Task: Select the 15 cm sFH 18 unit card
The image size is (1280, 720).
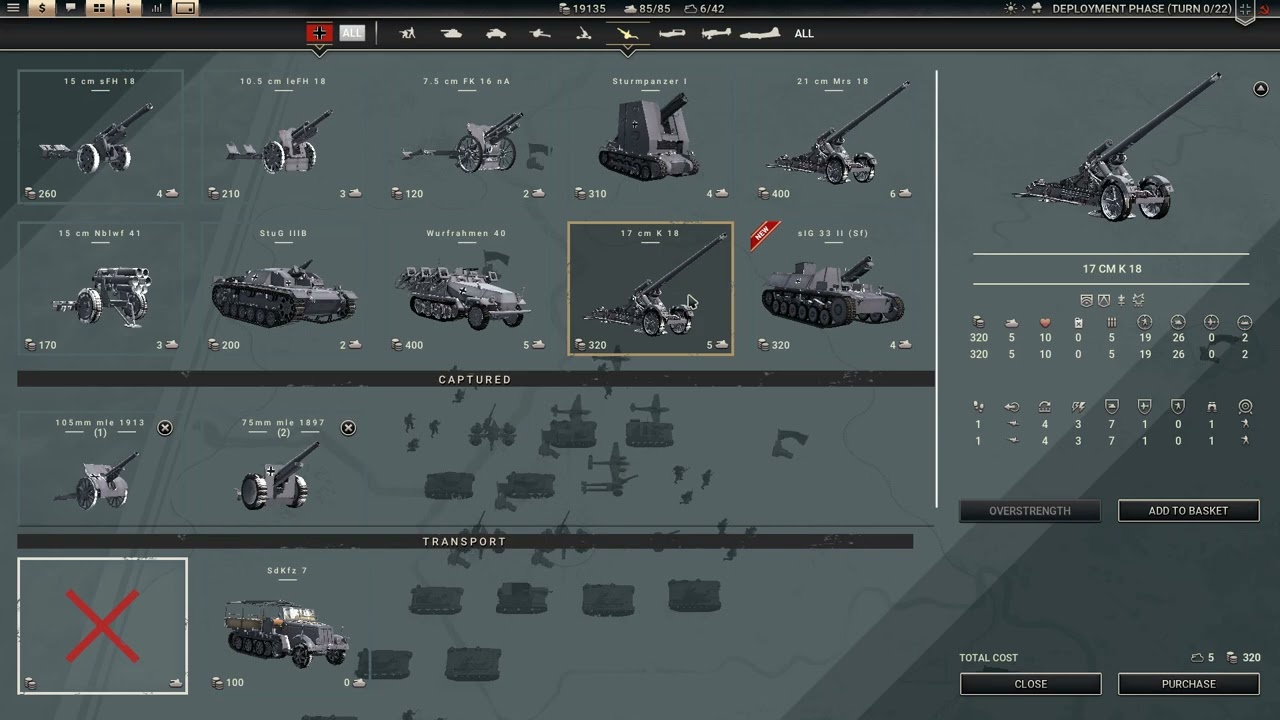Action: pos(101,137)
